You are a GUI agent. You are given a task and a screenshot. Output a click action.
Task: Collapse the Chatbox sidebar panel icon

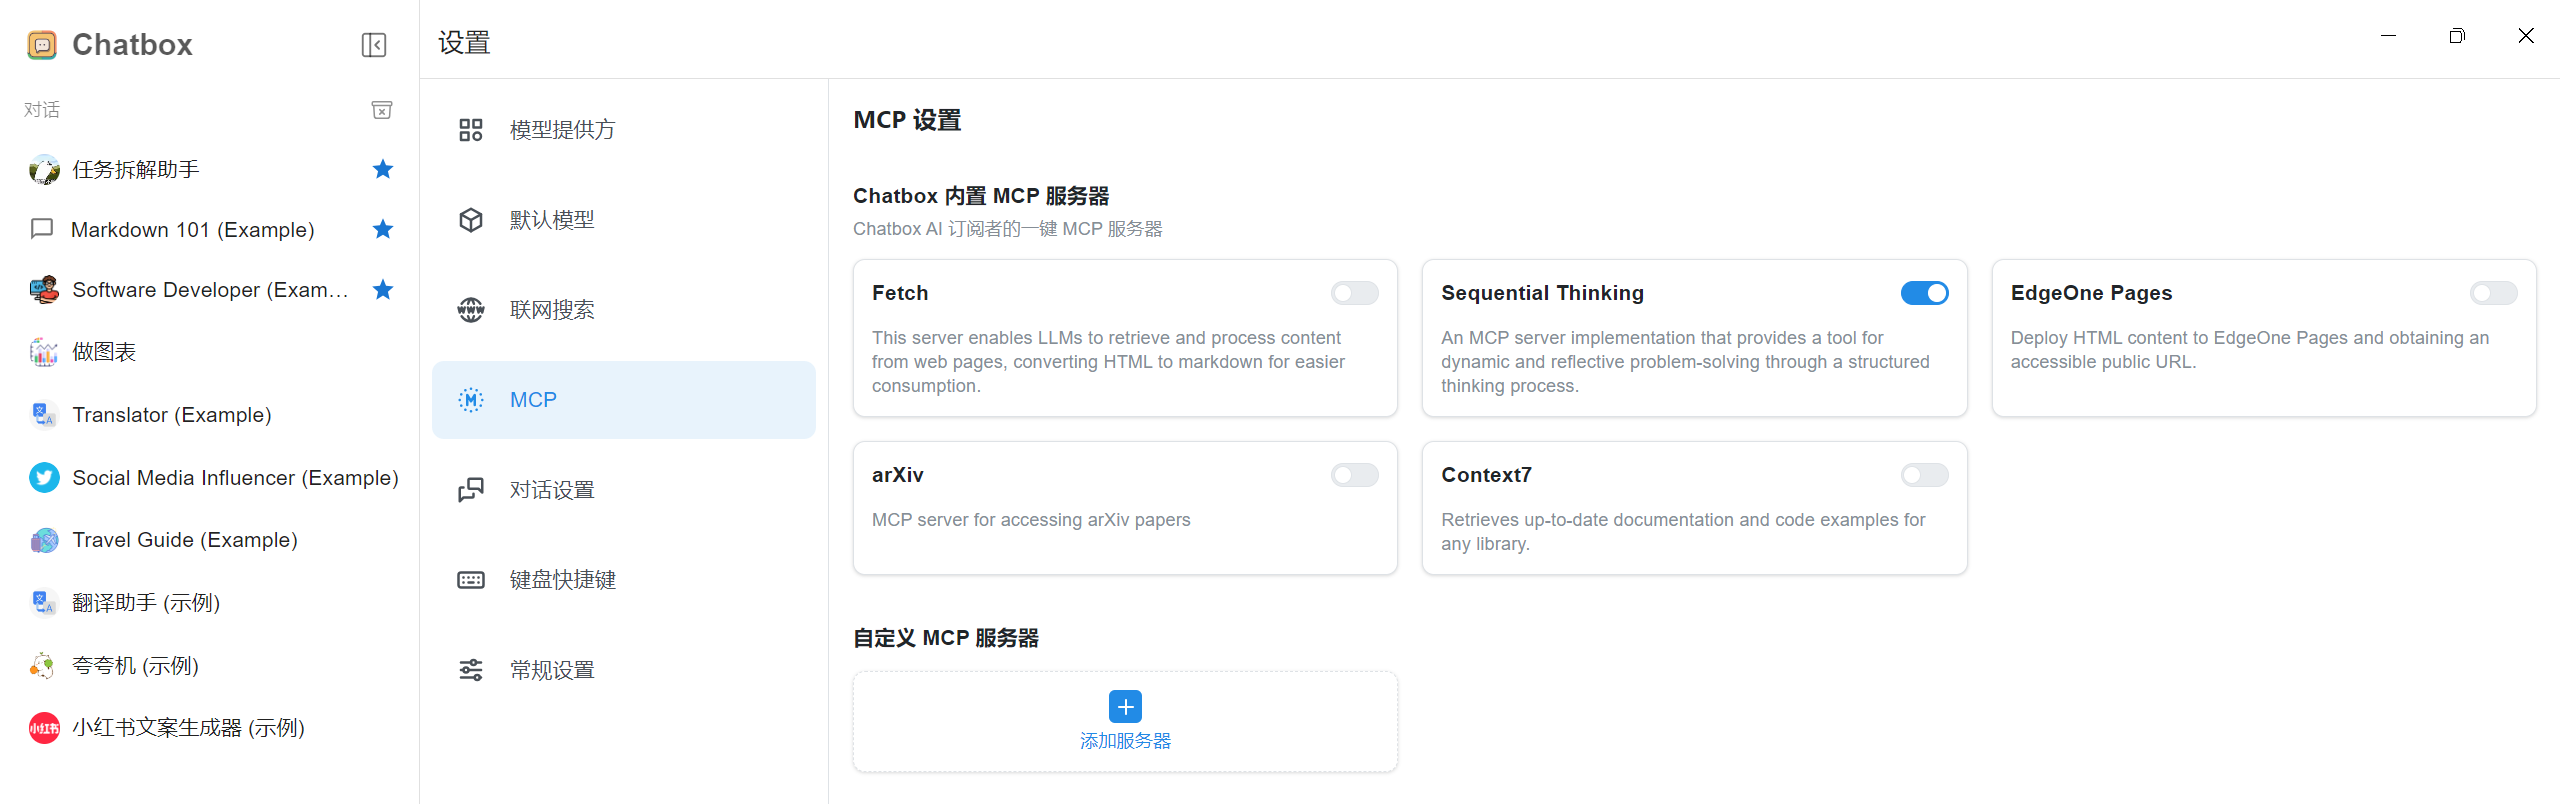coord(373,45)
